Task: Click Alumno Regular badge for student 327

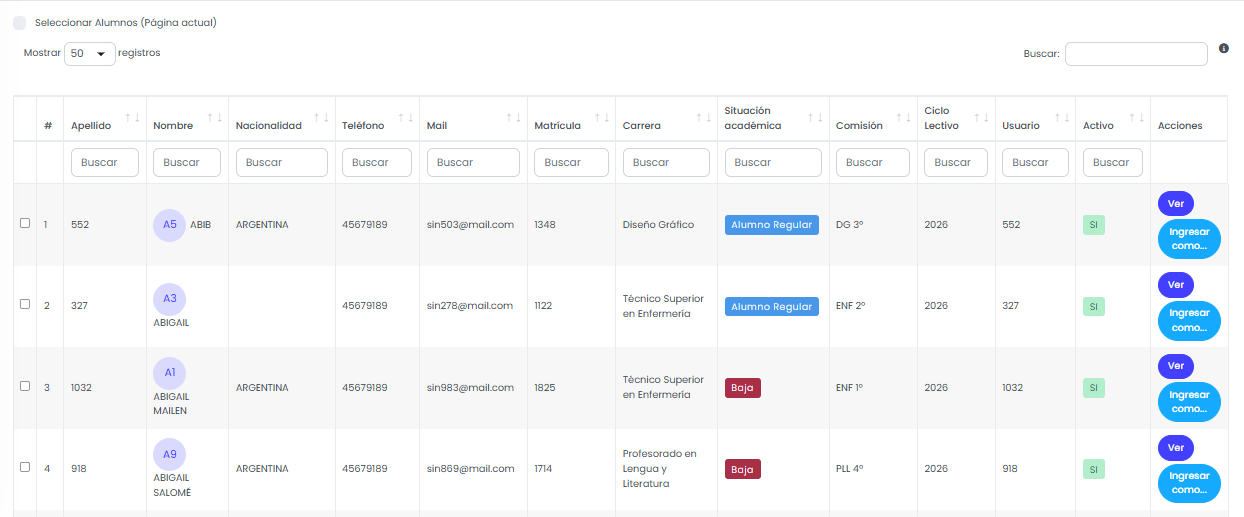Action: 772,307
